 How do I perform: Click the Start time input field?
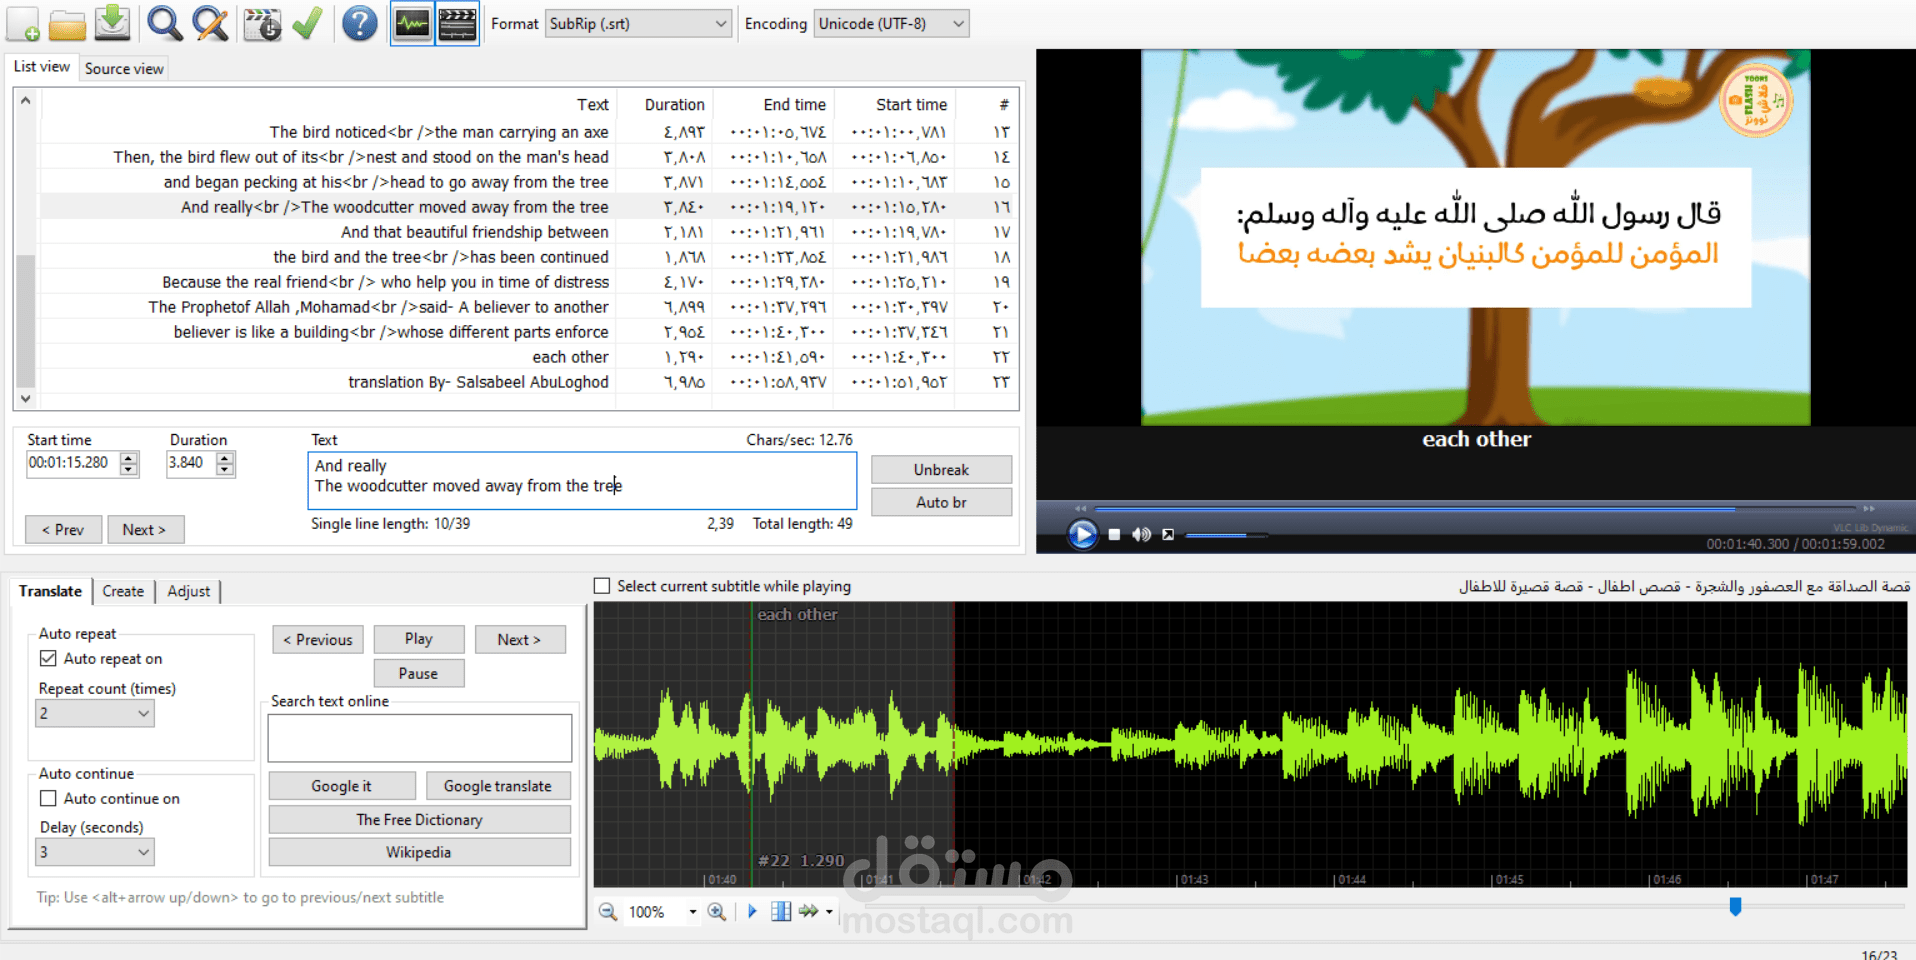tap(73, 463)
